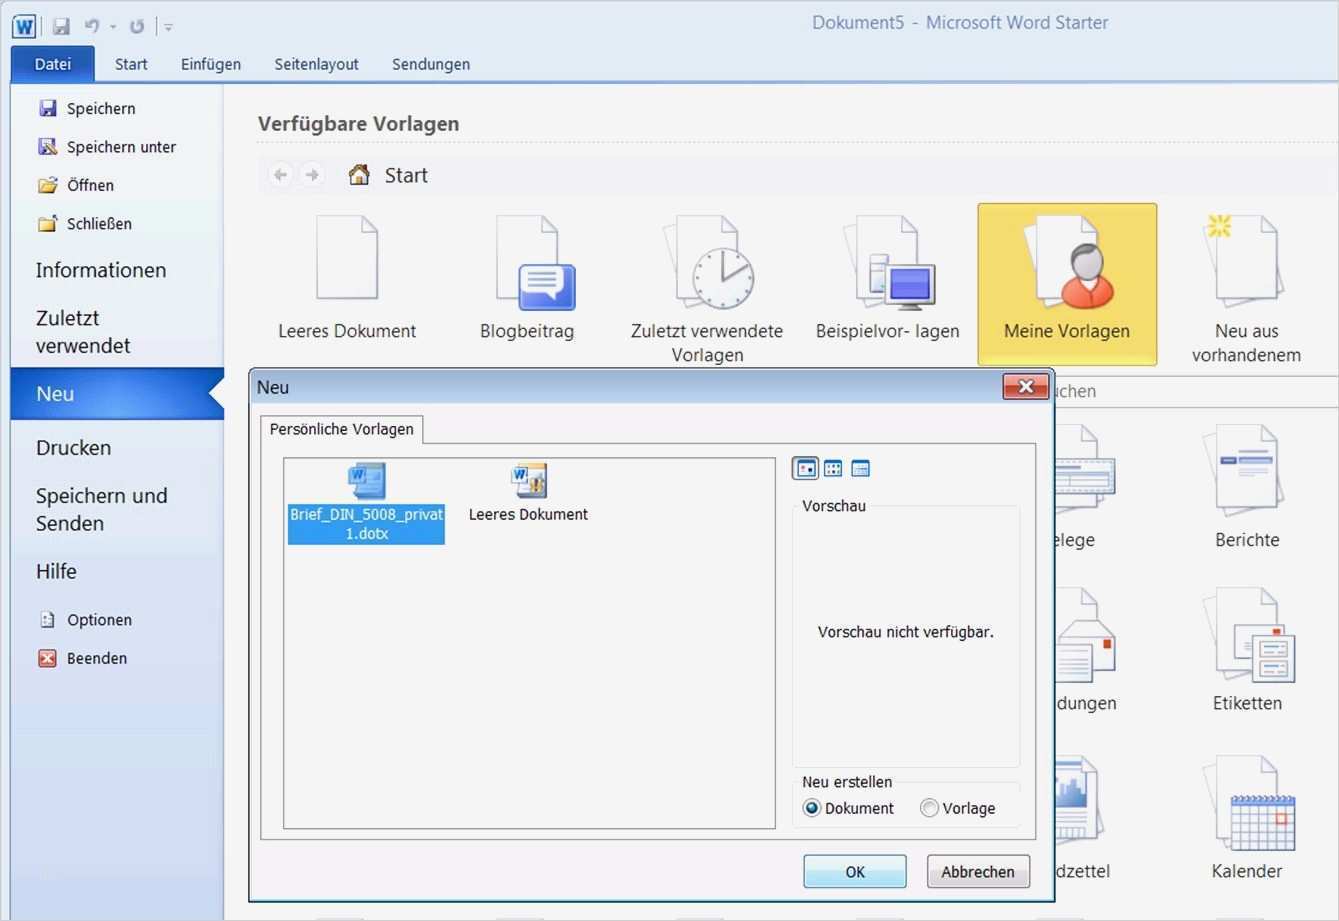Screen dimensions: 1339x921
Task: Undo using the quick access arrow
Action: (92, 26)
